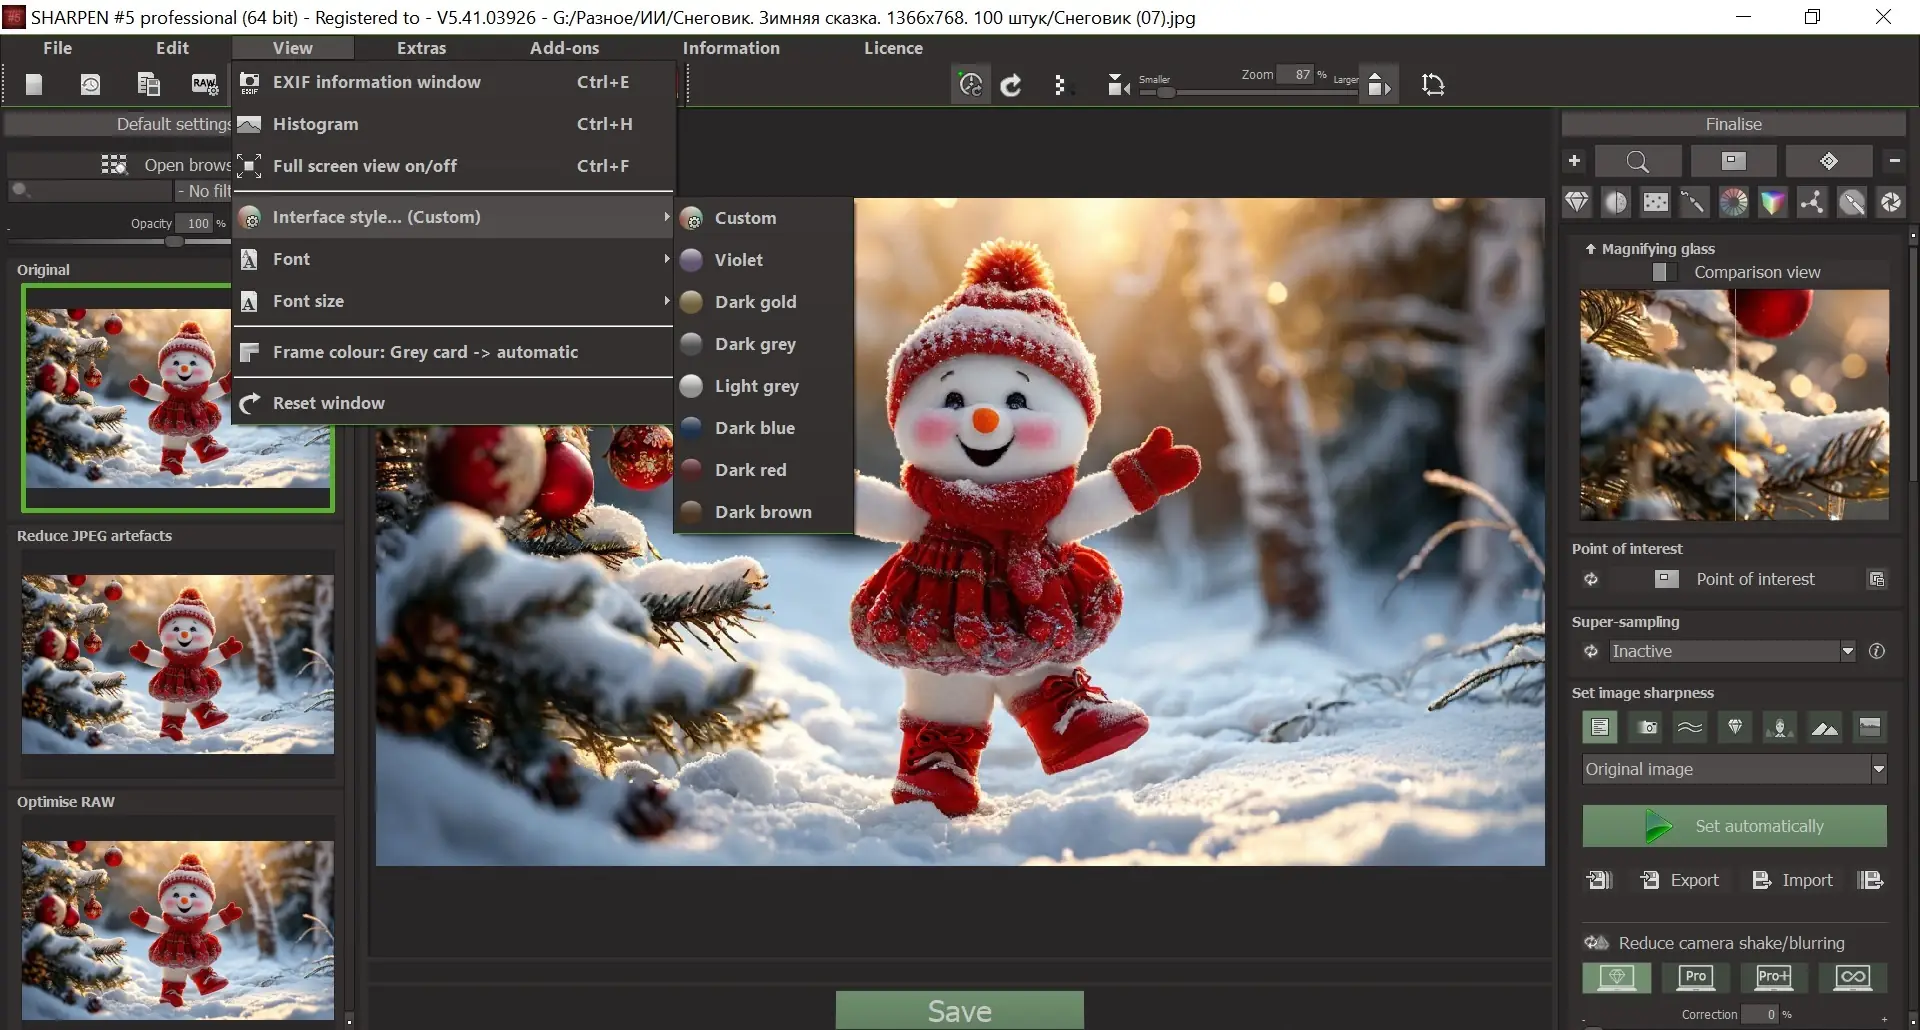Click the green Save button
Image resolution: width=1920 pixels, height=1030 pixels.
pos(959,1010)
